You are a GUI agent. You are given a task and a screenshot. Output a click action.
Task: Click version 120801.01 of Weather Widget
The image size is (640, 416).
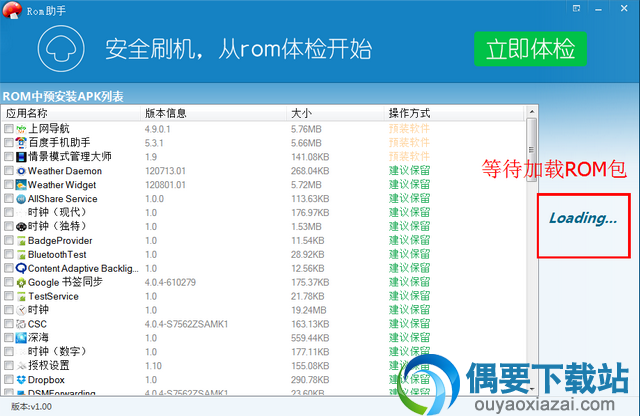165,185
